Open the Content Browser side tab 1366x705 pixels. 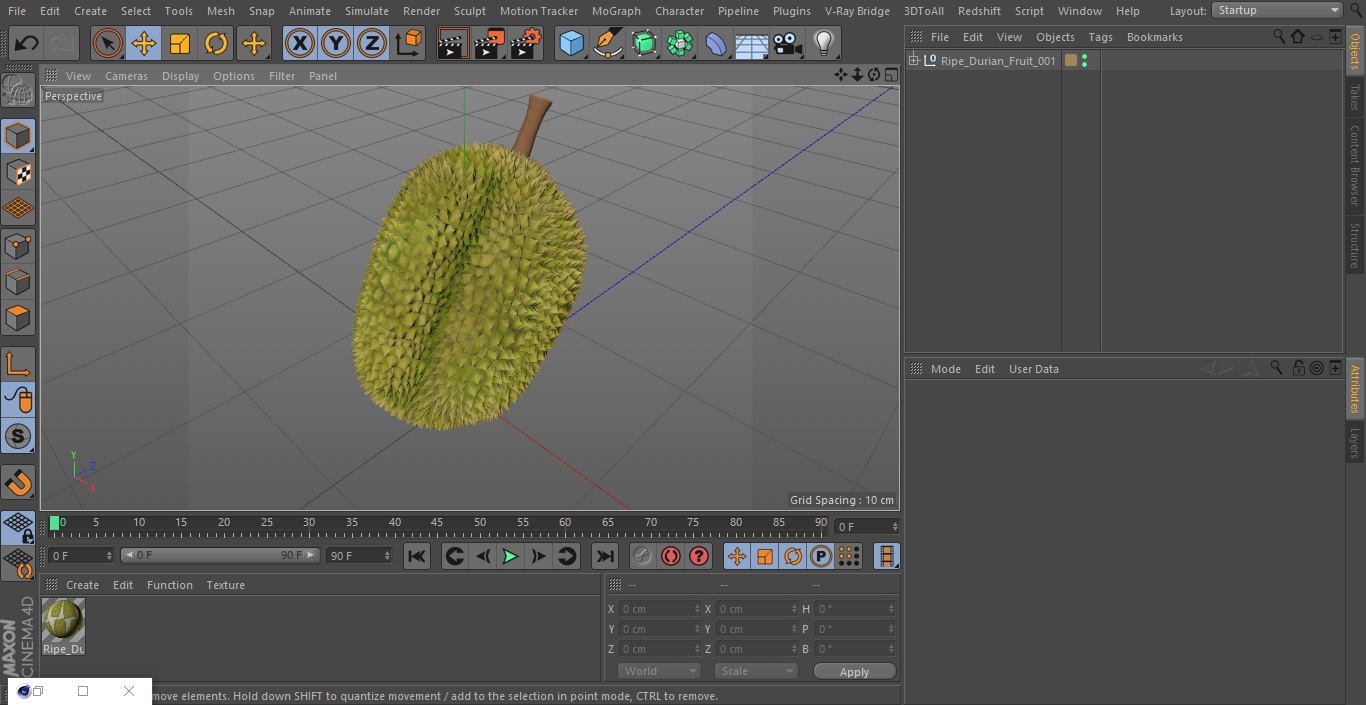(1355, 165)
